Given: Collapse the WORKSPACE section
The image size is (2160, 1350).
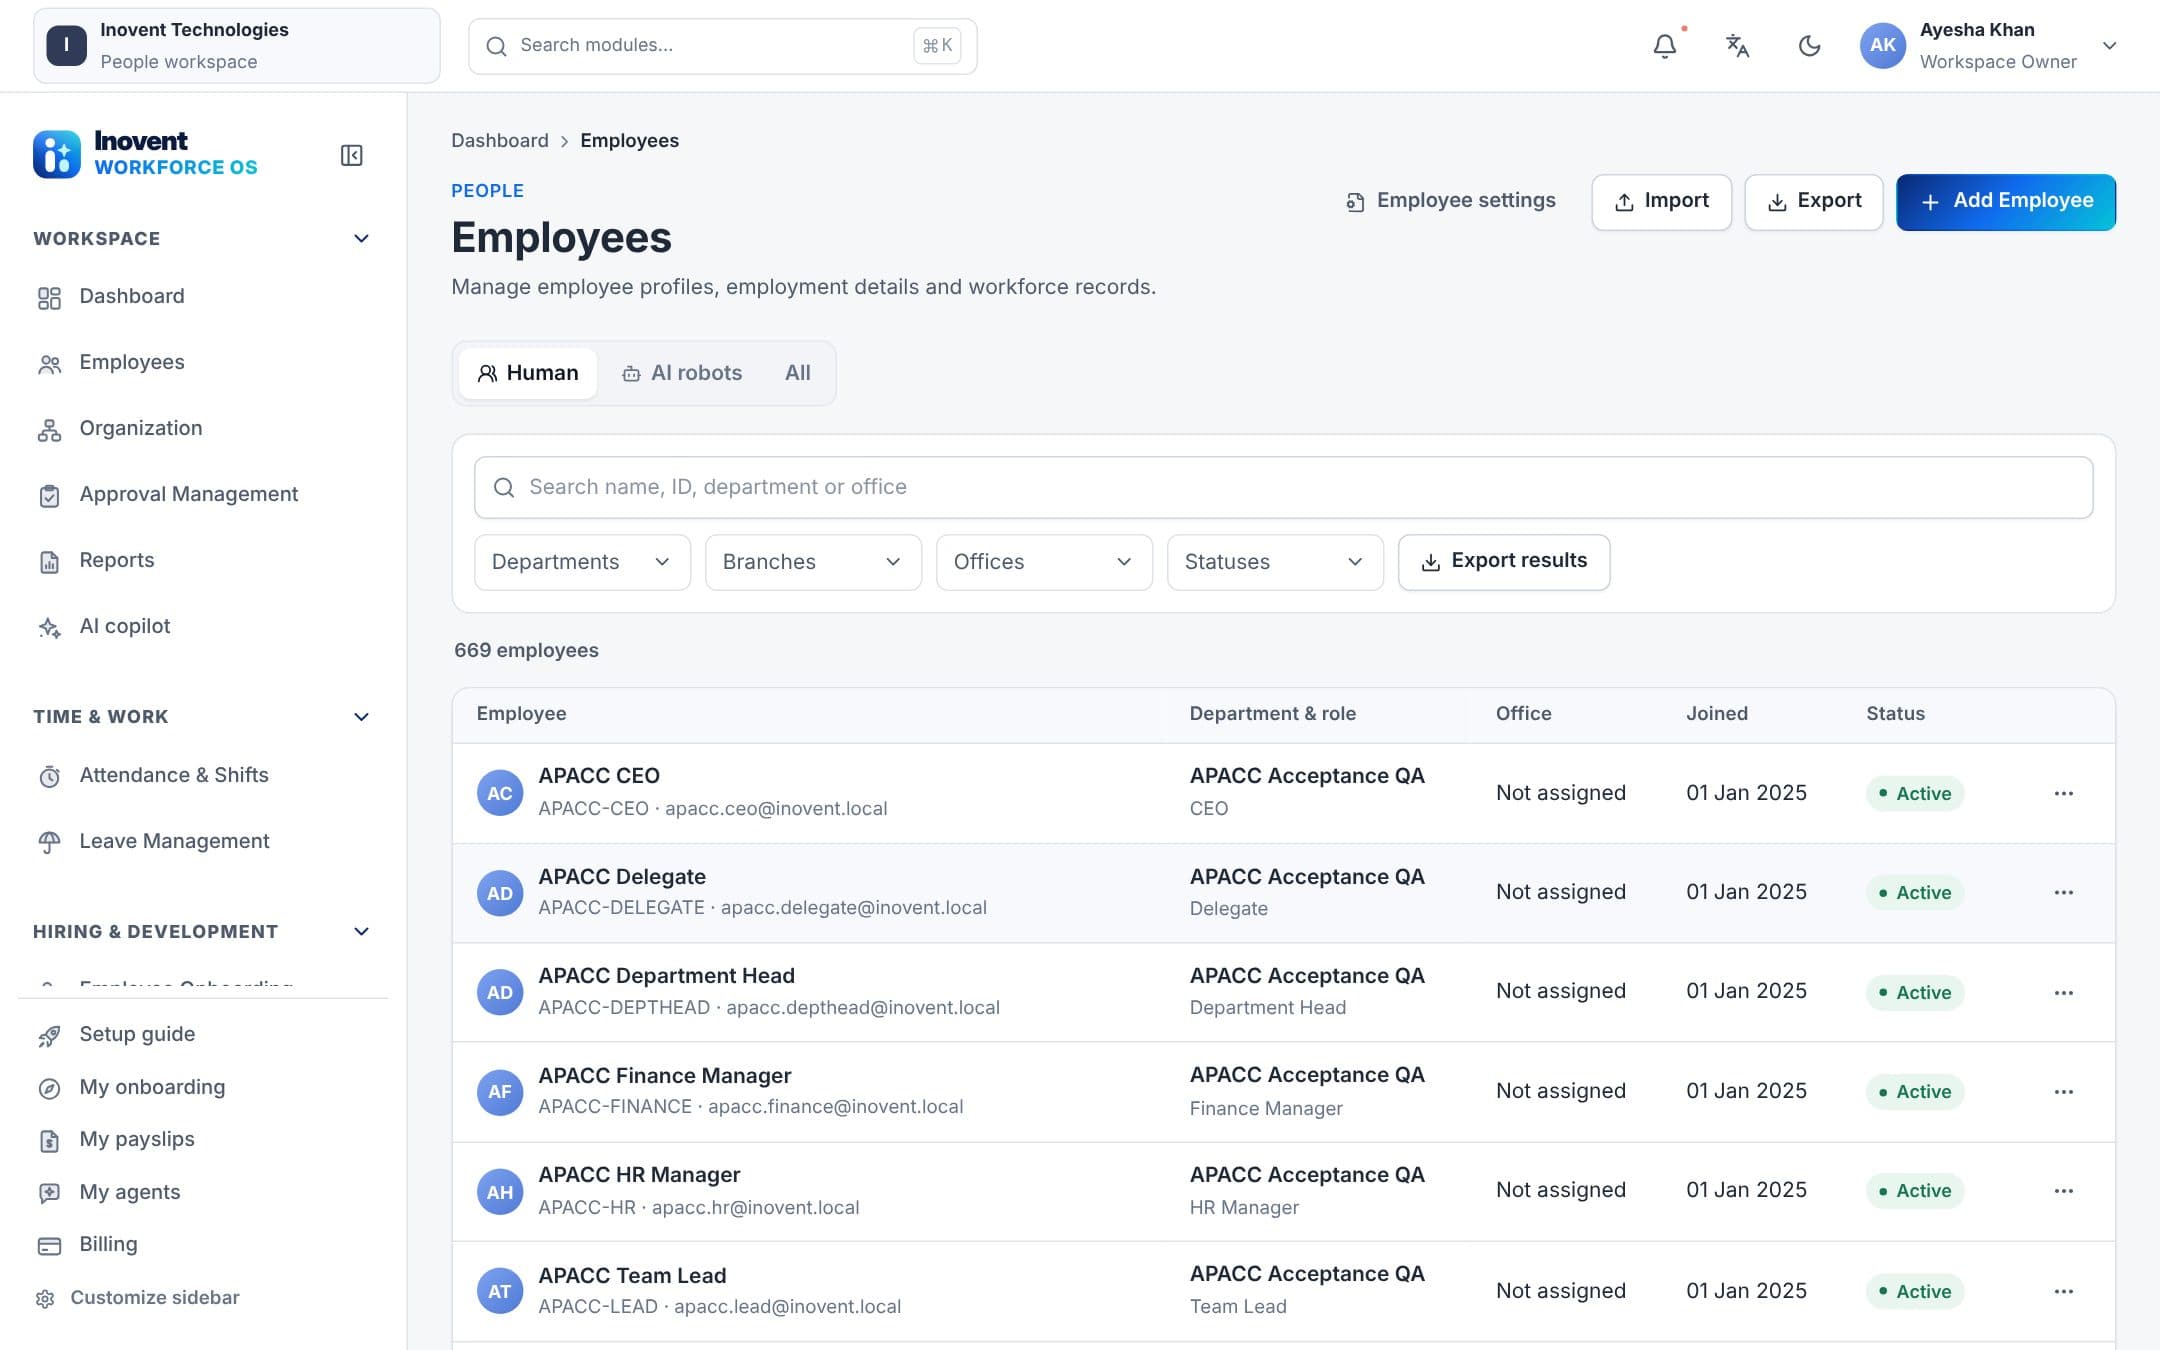Looking at the screenshot, I should tap(362, 238).
